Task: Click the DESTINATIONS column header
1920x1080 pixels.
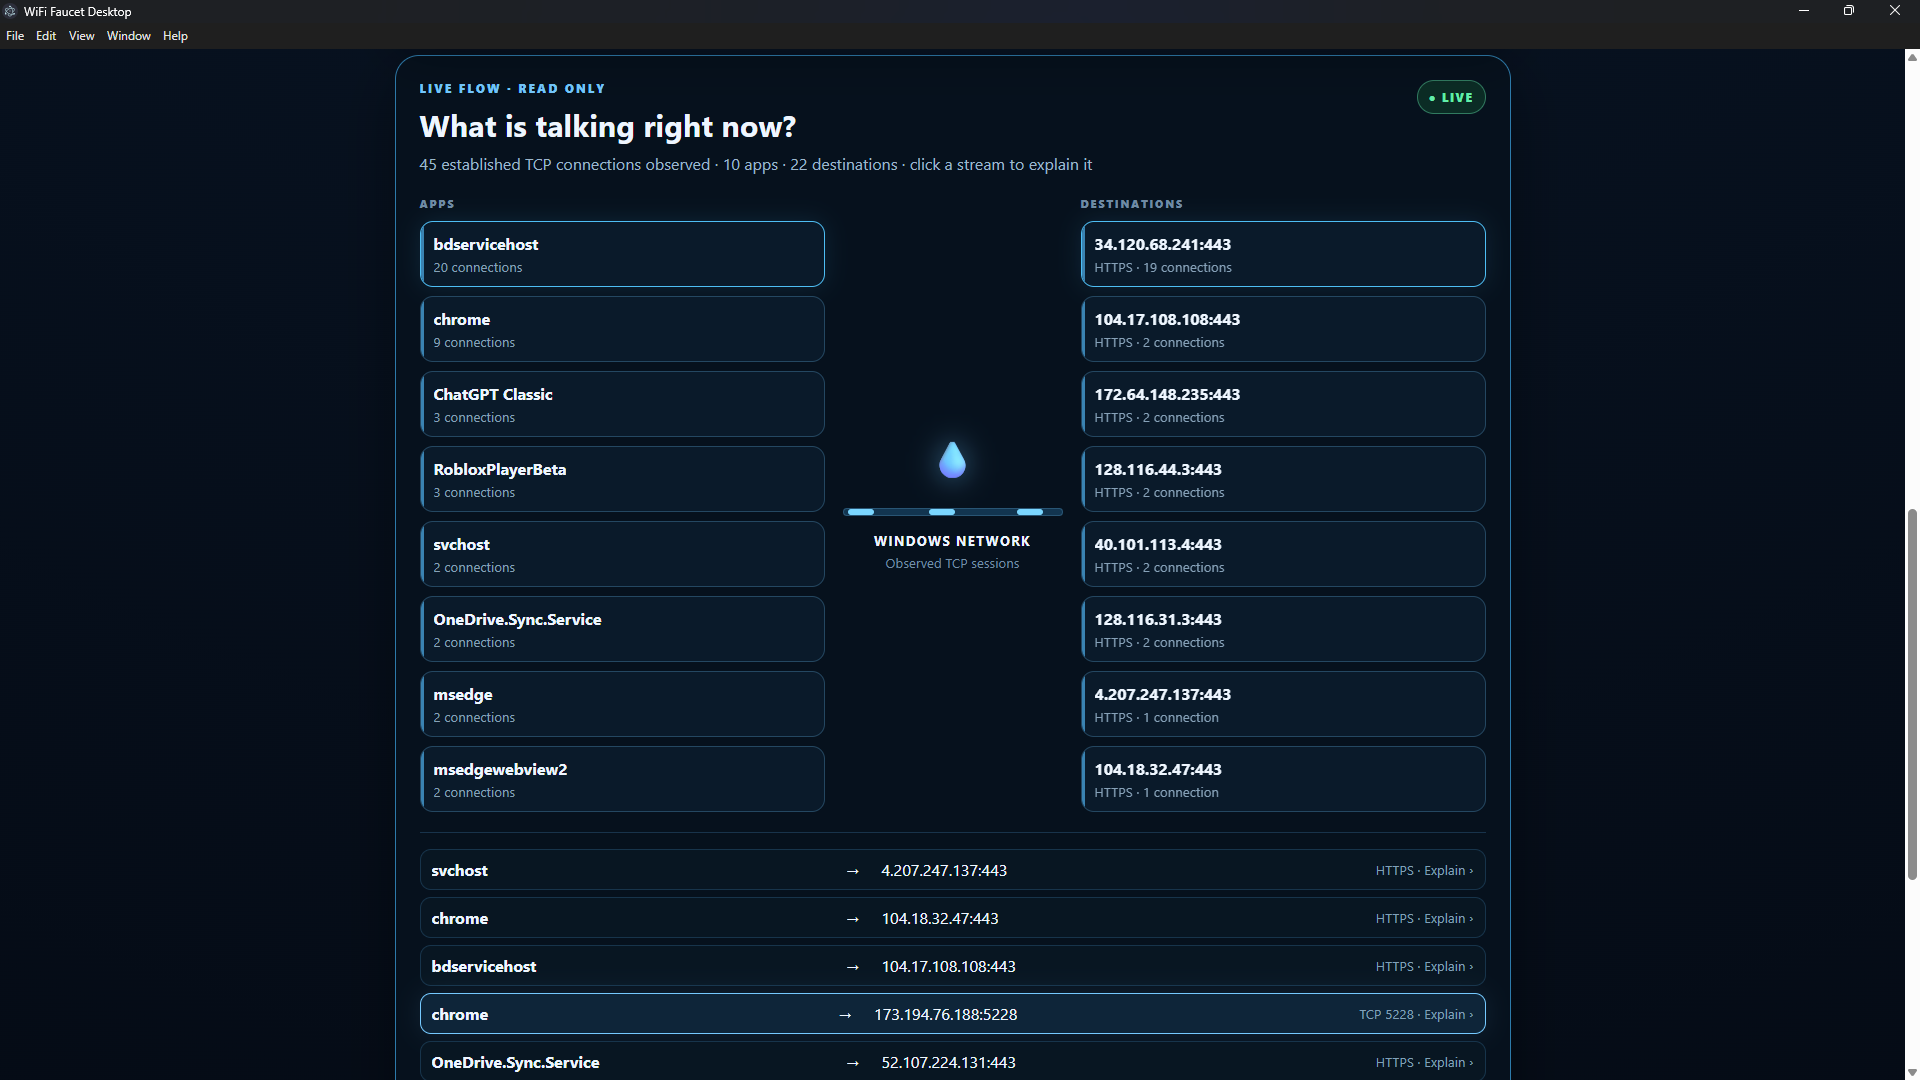Action: click(x=1132, y=204)
